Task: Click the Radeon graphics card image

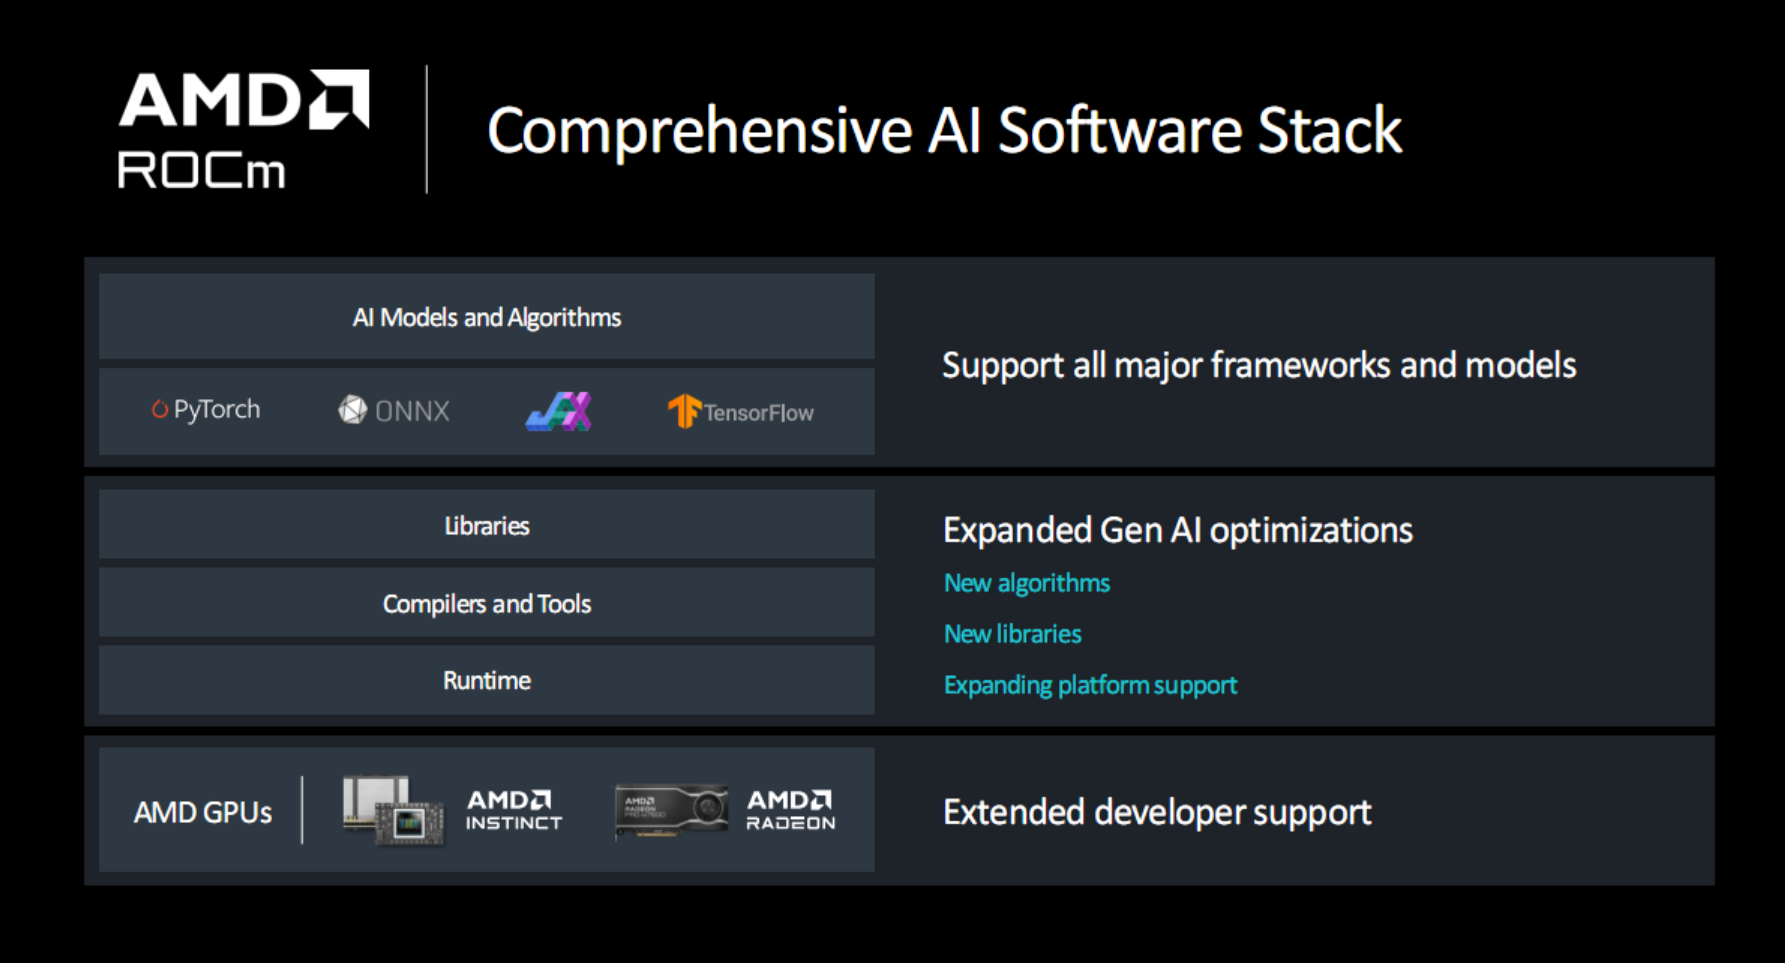Action: (x=671, y=810)
